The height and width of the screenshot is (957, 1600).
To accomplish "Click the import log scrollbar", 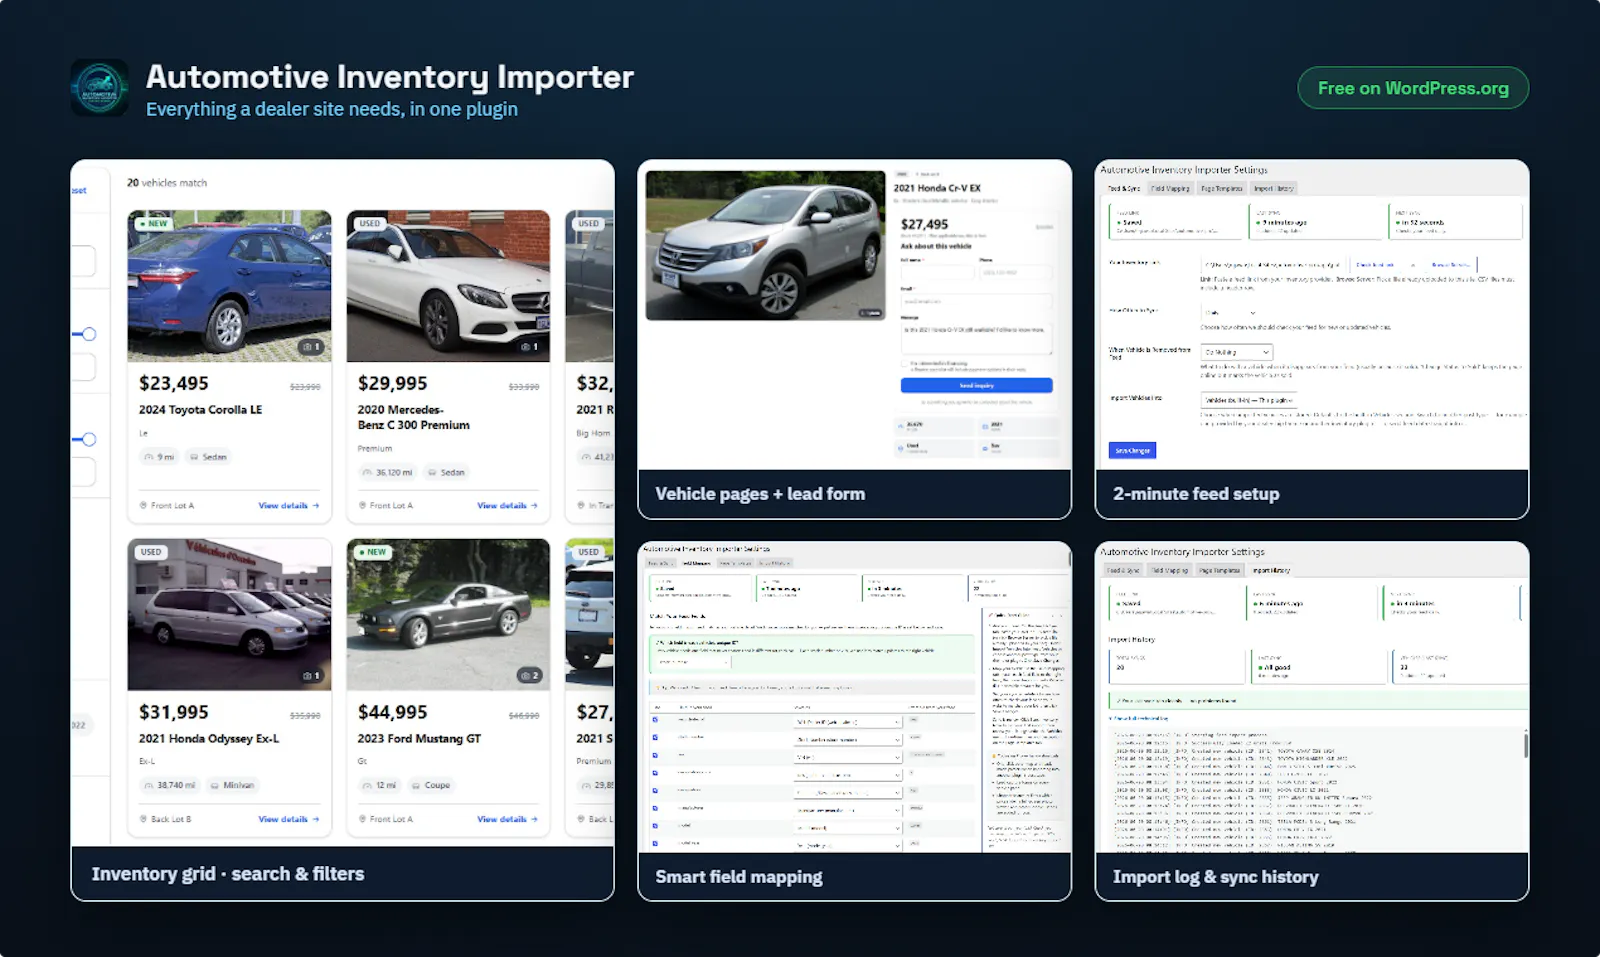I will click(x=1525, y=744).
